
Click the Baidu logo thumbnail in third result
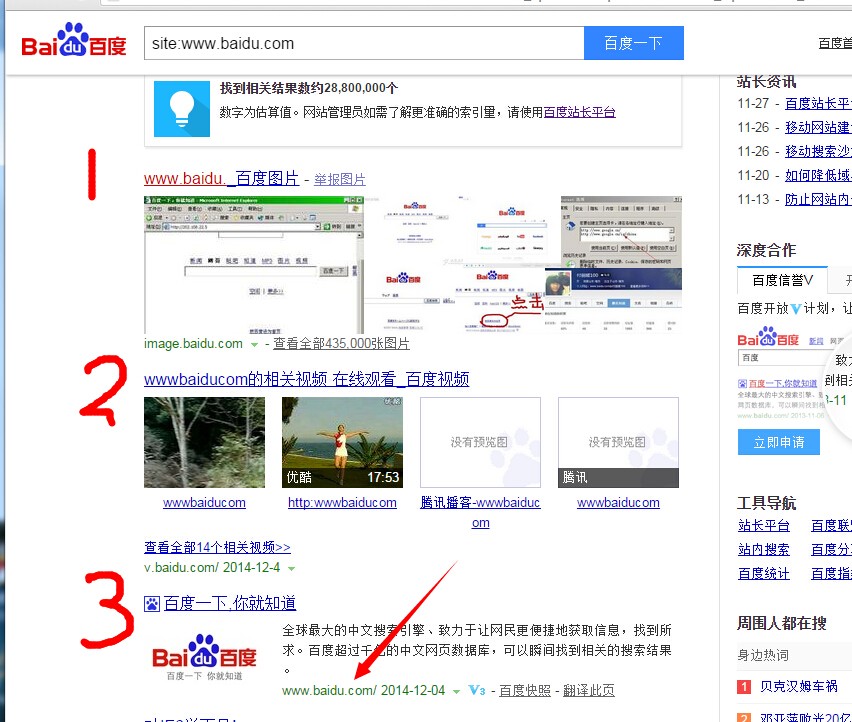(x=204, y=656)
